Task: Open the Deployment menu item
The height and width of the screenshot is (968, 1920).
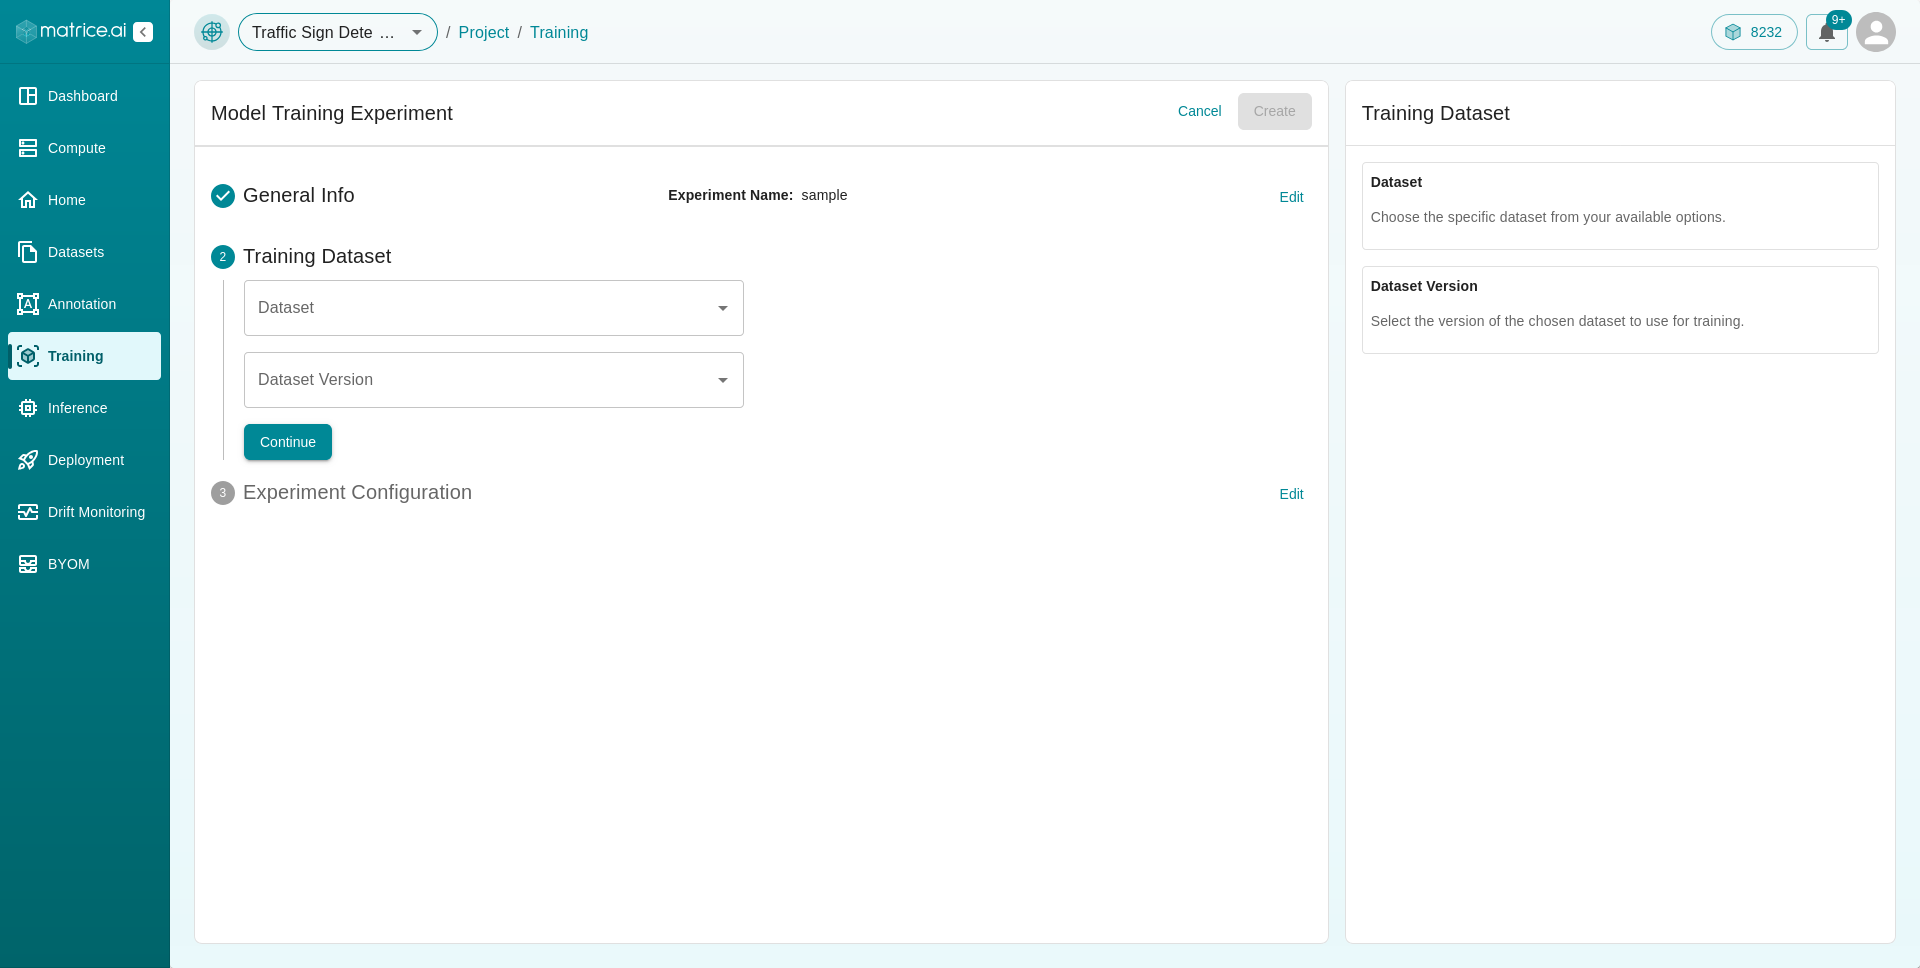Action: pos(84,460)
